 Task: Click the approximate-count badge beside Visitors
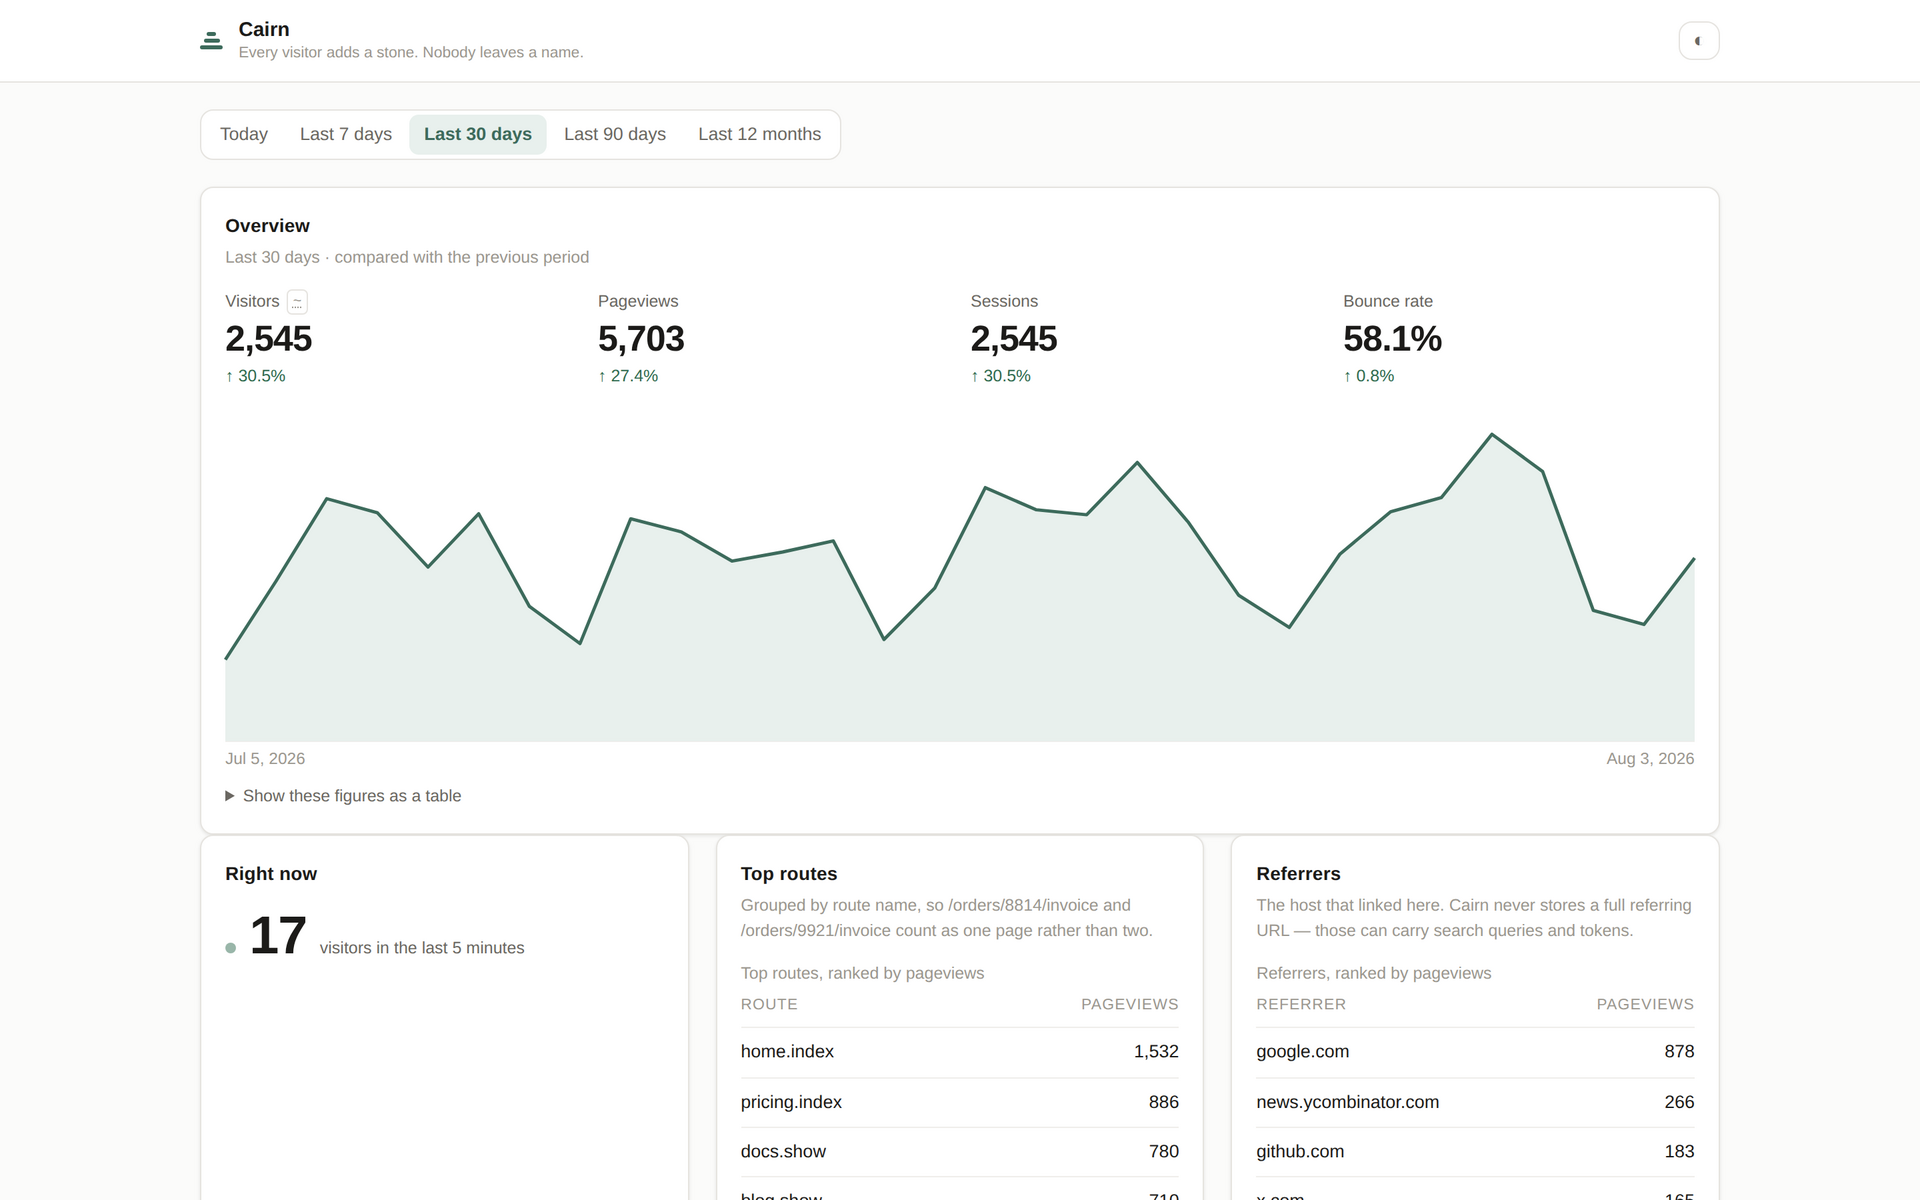click(x=297, y=302)
